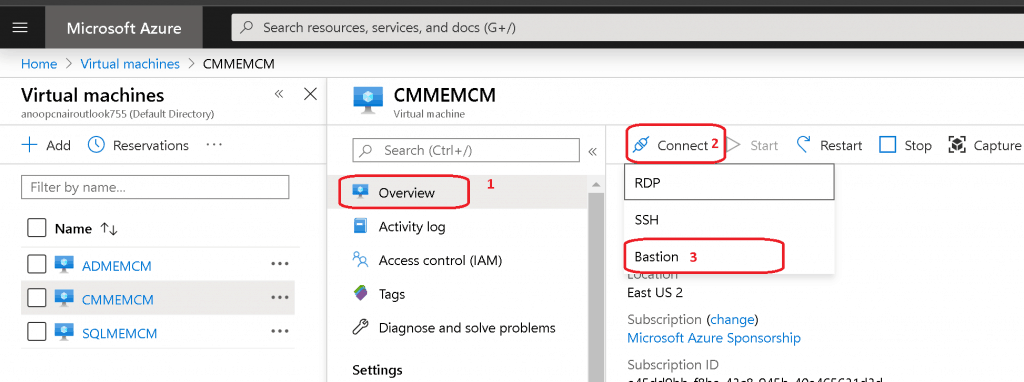Image resolution: width=1024 pixels, height=382 pixels.
Task: Choose SSH from Connect dropdown
Action: [729, 220]
